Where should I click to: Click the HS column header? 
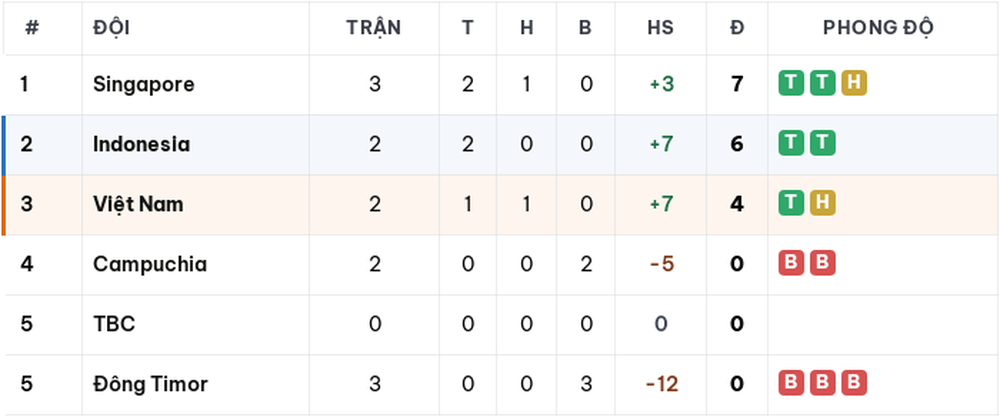(661, 27)
